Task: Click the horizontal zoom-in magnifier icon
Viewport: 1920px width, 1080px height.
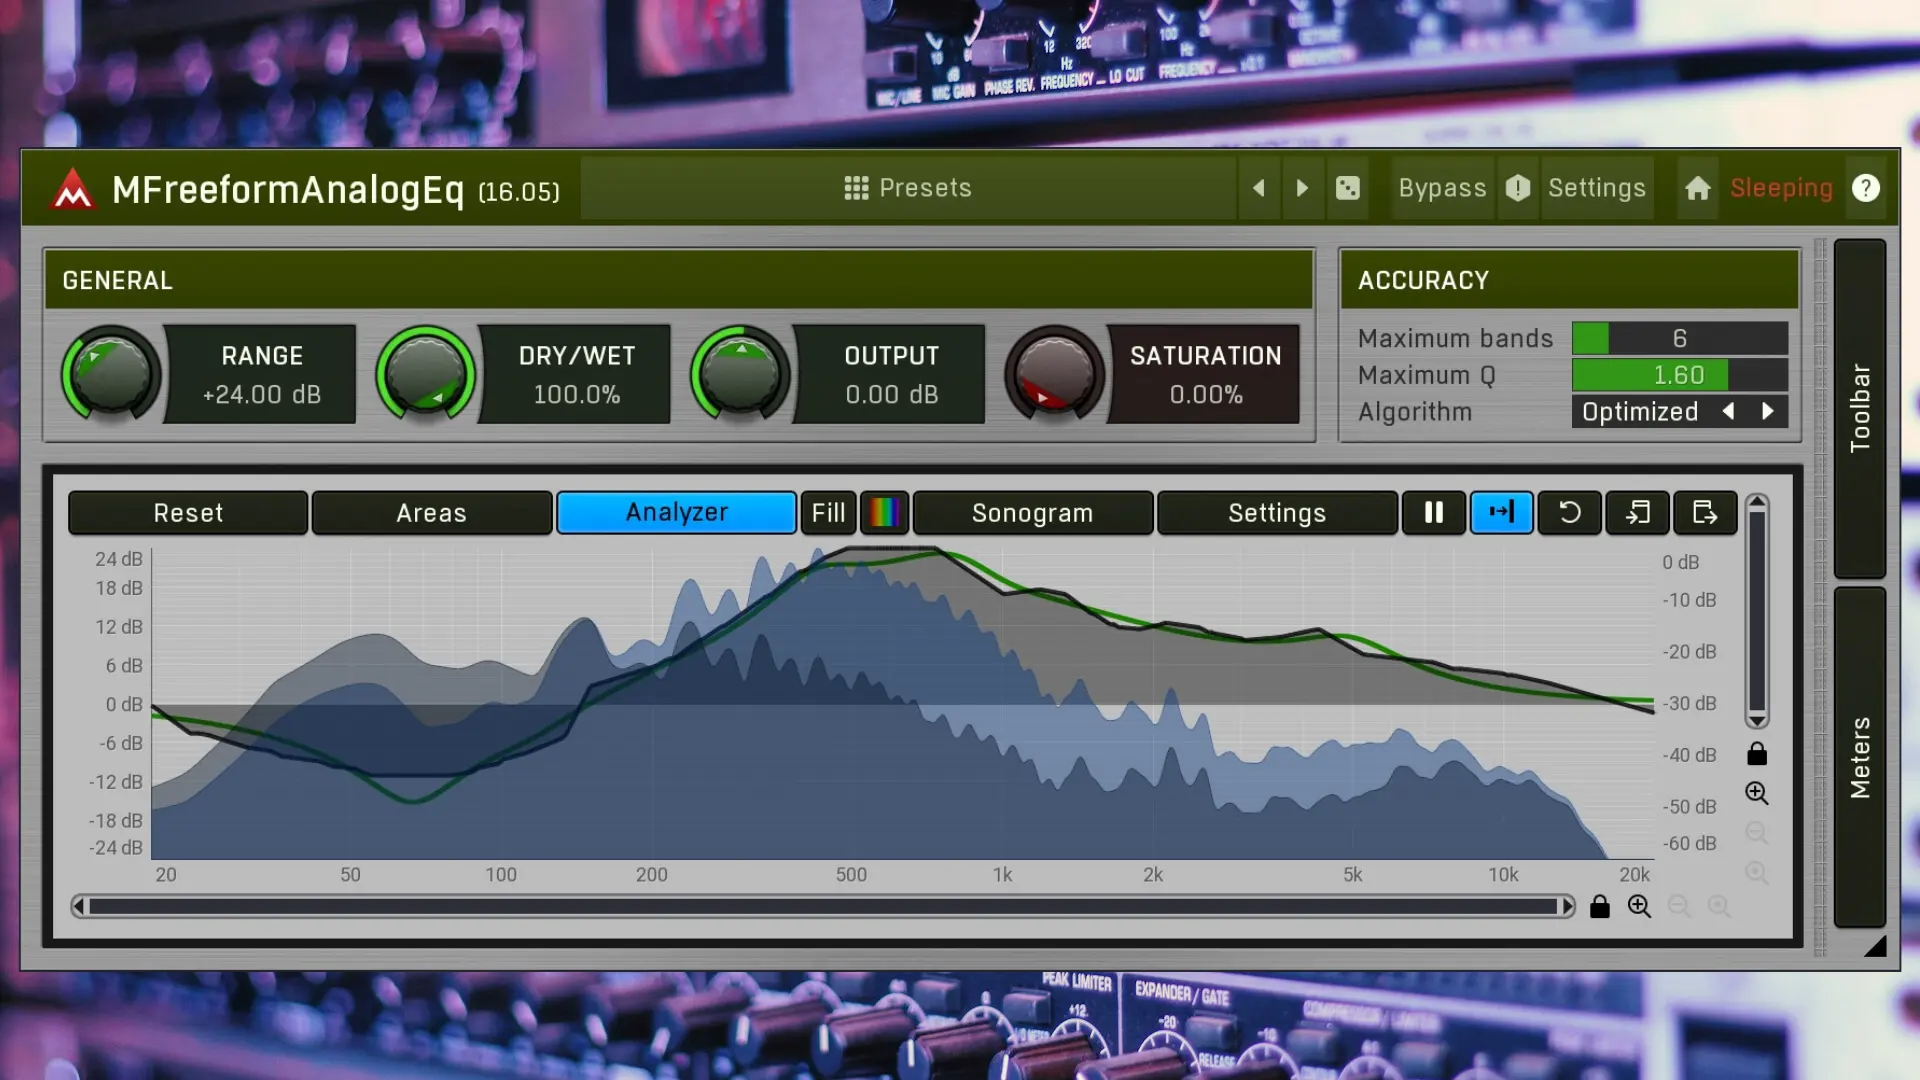Action: [x=1639, y=906]
